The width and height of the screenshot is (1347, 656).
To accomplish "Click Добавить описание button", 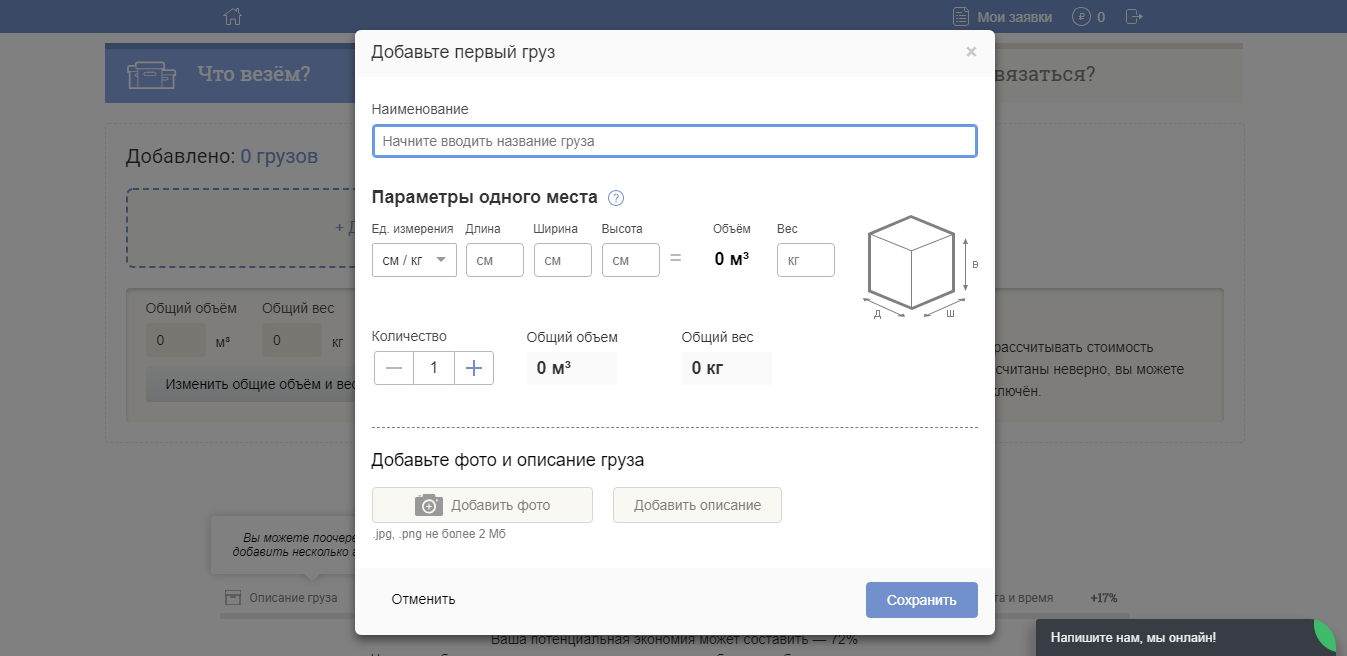I will pos(697,505).
